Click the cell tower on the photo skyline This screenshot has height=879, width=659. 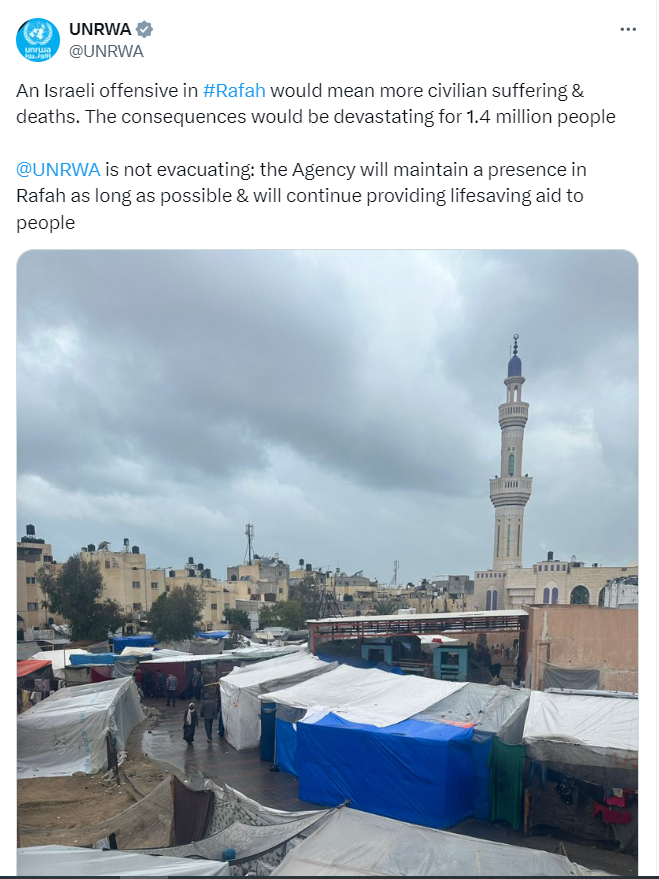[249, 544]
